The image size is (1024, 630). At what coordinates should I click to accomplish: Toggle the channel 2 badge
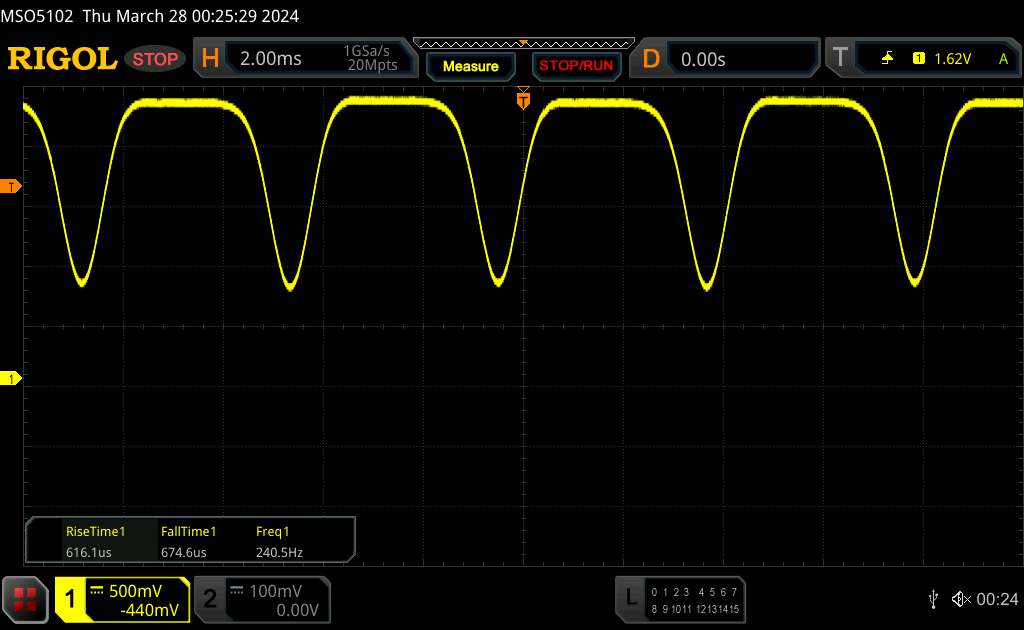tap(210, 599)
